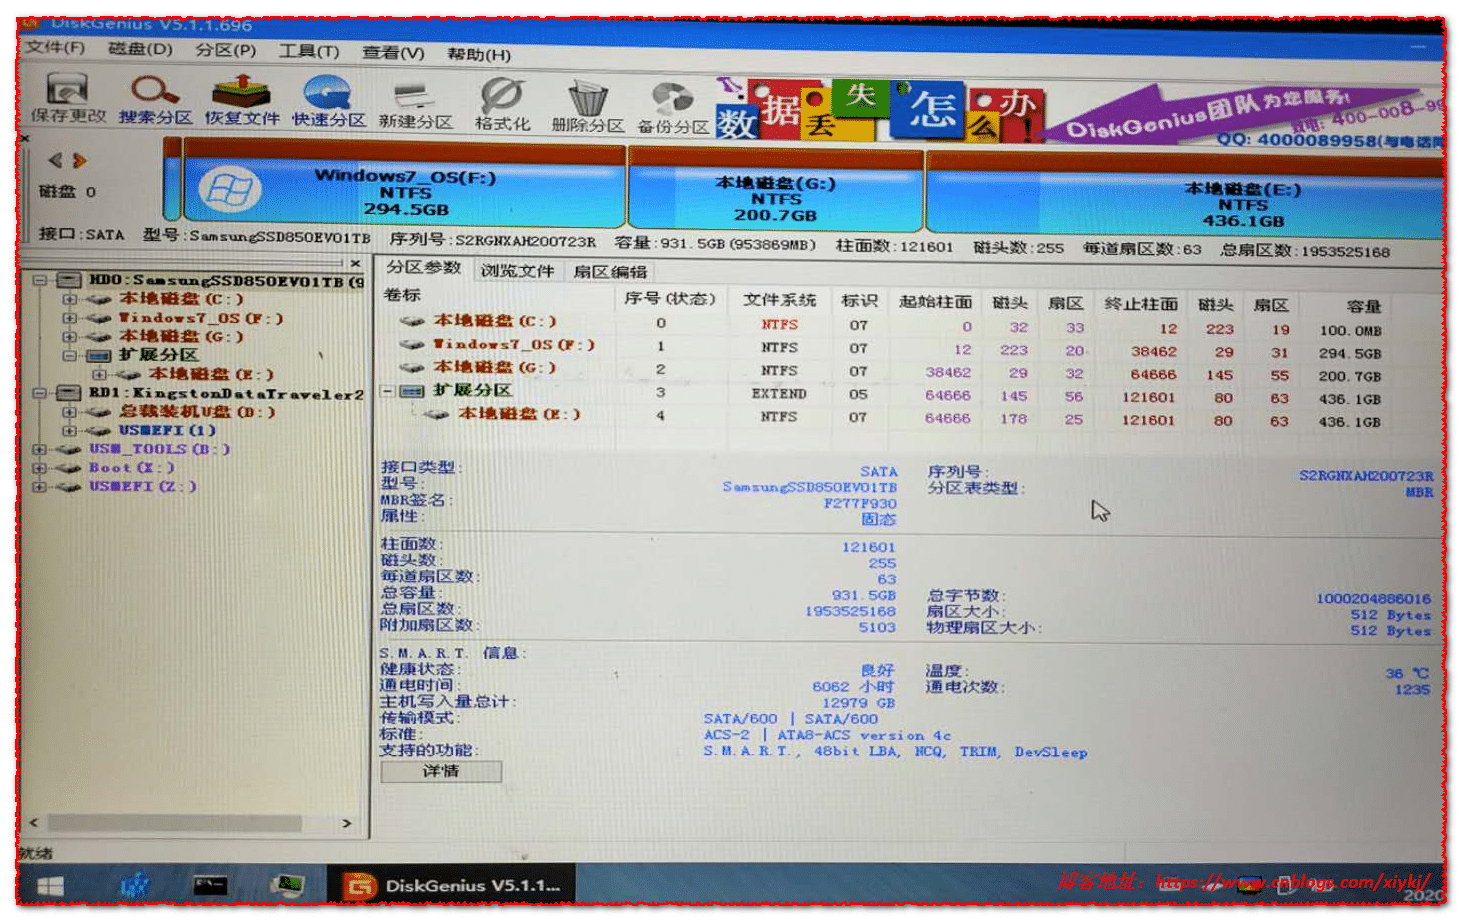Click the HD0 SamsungSSD850EVO1TB drive icon in tree
This screenshot has width=1463, height=922.
pos(69,280)
